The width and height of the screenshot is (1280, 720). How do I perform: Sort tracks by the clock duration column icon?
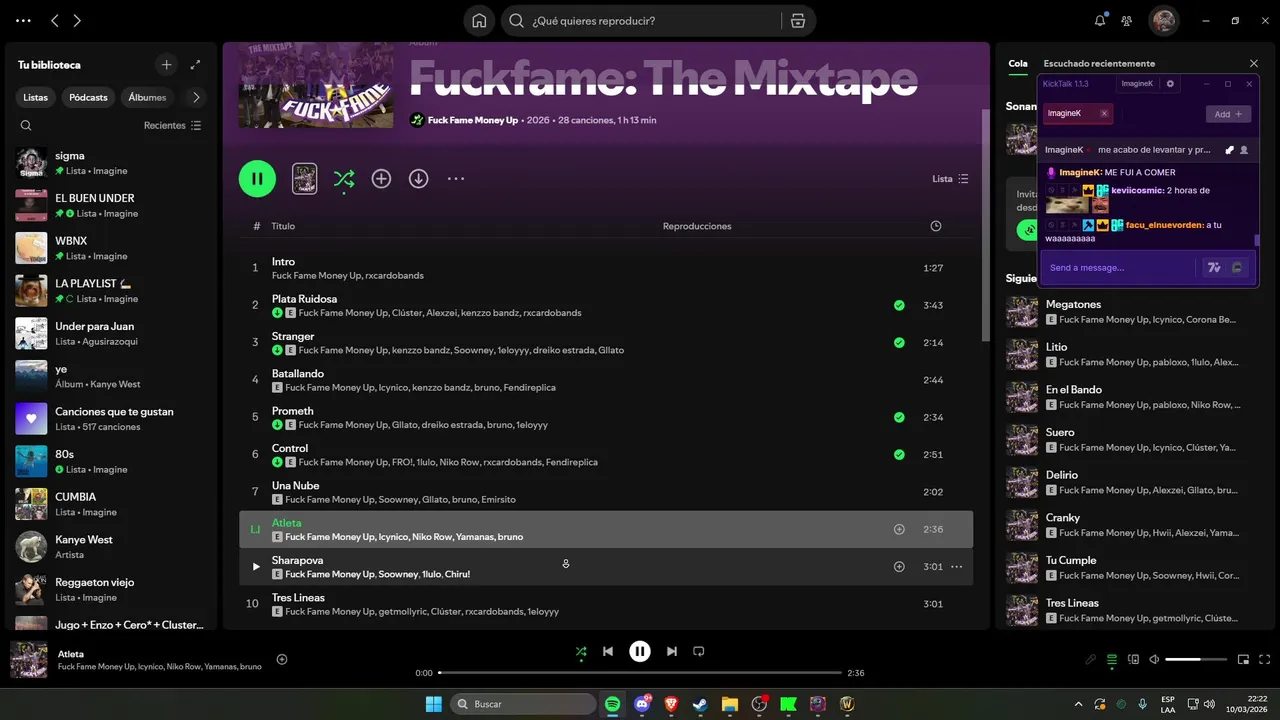(936, 226)
